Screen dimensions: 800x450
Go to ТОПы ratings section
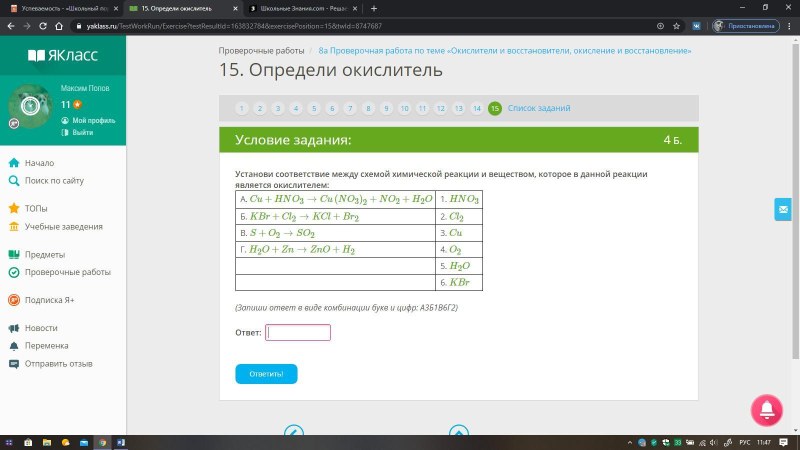coord(36,209)
